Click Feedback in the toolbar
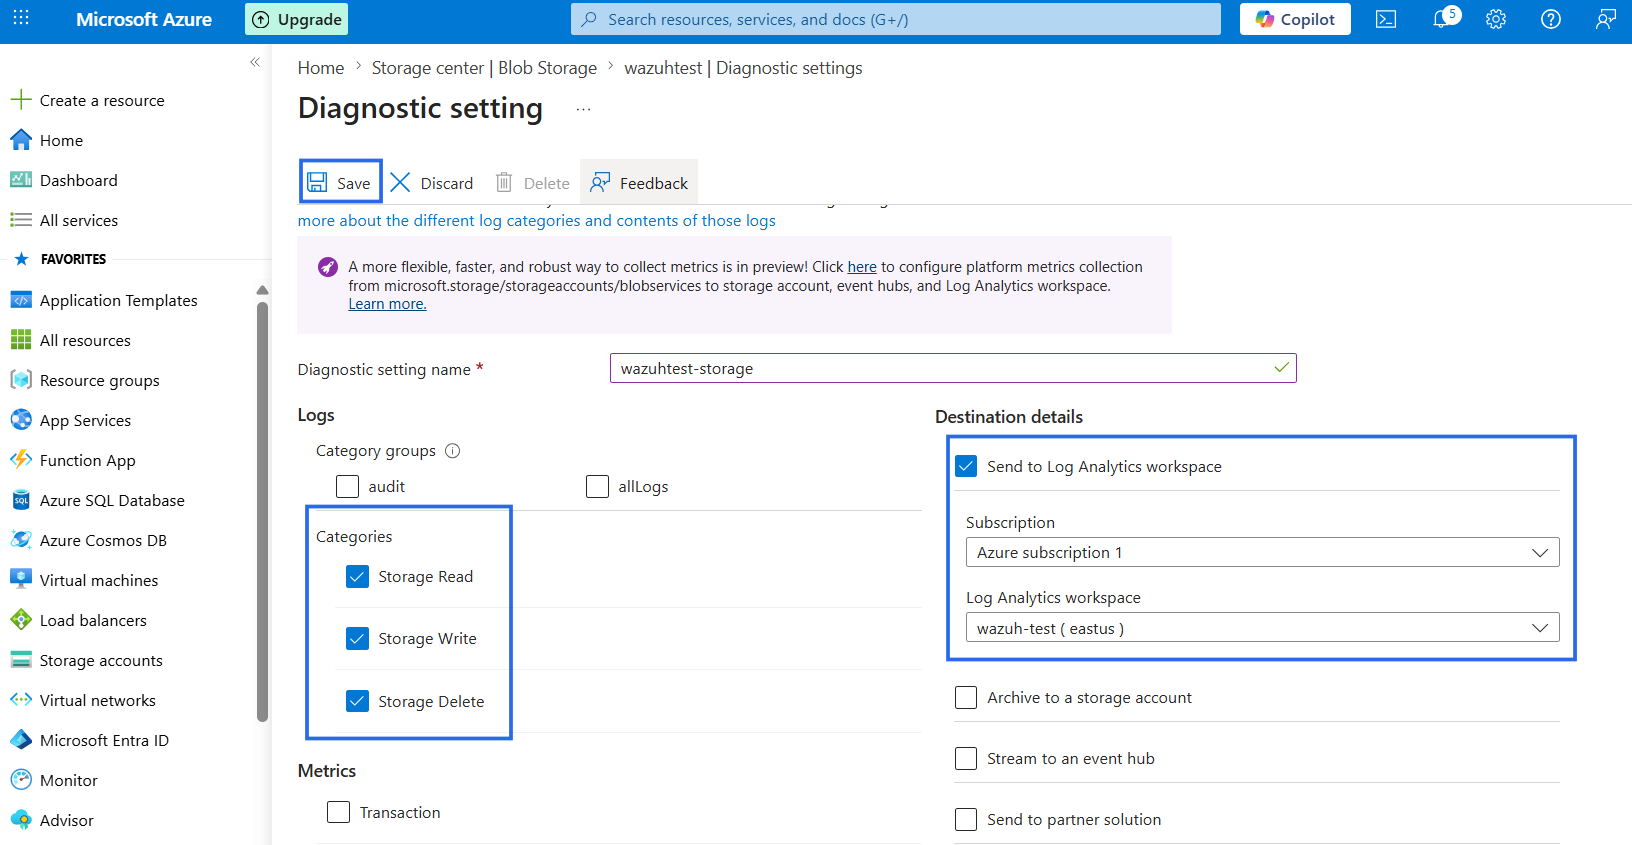This screenshot has height=845, width=1632. click(639, 182)
